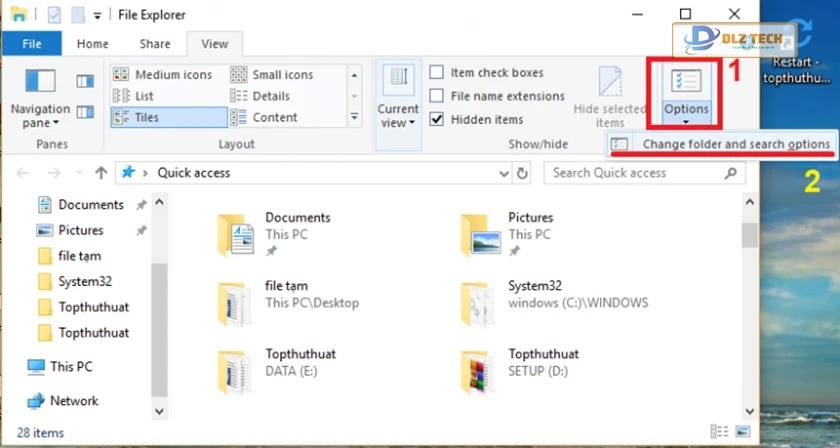Open the address bar history dropdown
The height and width of the screenshot is (448, 840).
[x=503, y=173]
